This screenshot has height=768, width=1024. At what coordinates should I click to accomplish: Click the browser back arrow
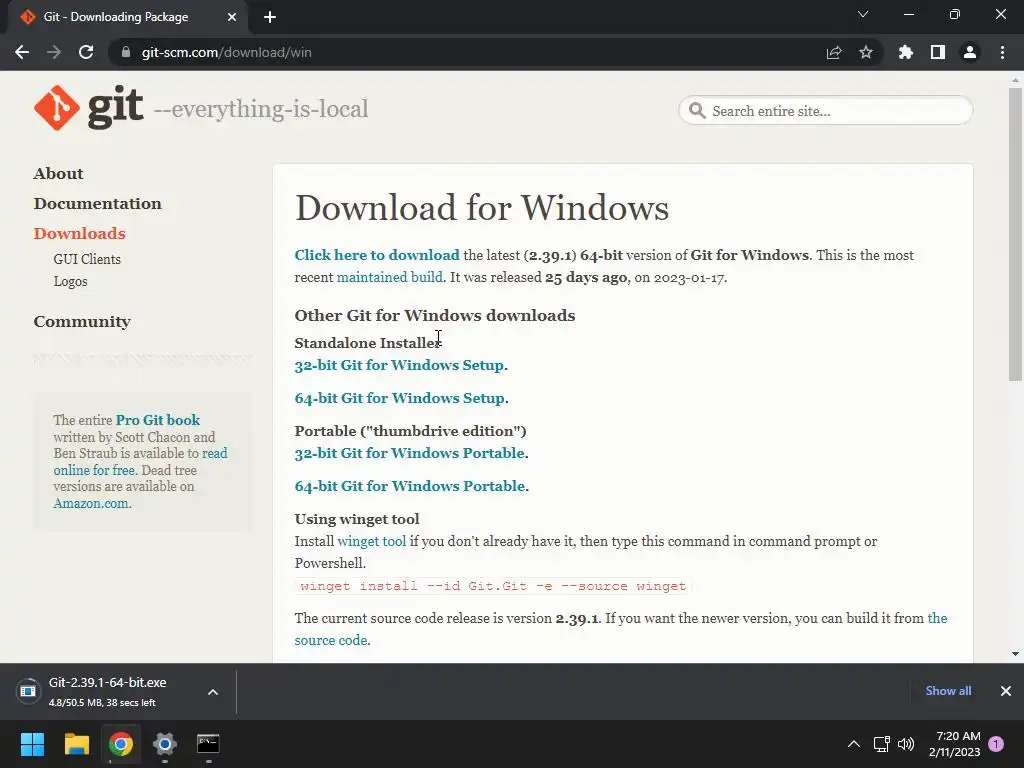tap(22, 52)
